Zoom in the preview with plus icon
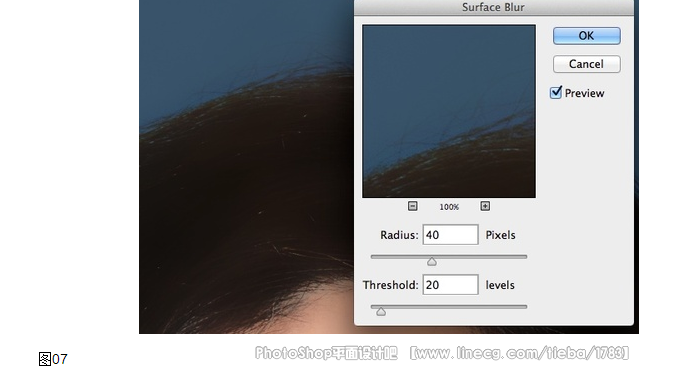The width and height of the screenshot is (679, 370). tap(485, 206)
